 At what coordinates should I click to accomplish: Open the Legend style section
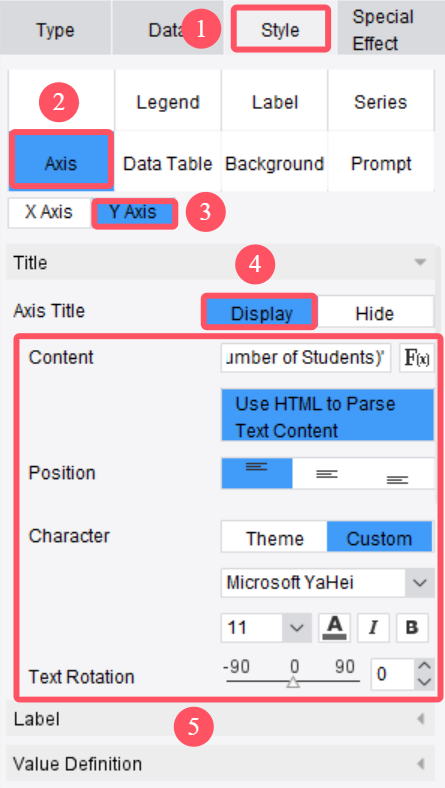click(168, 102)
